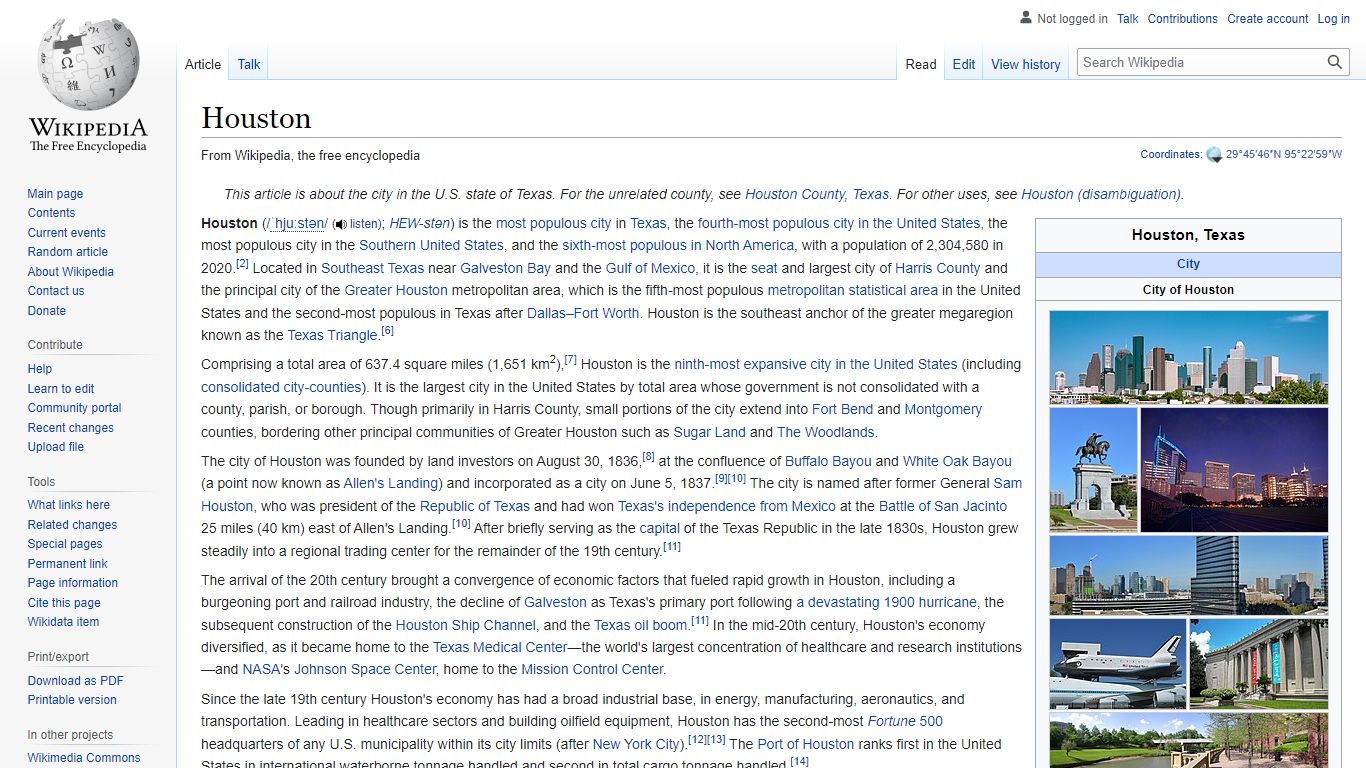Open Wikimedia Commons link
The width and height of the screenshot is (1366, 768).
coord(84,758)
